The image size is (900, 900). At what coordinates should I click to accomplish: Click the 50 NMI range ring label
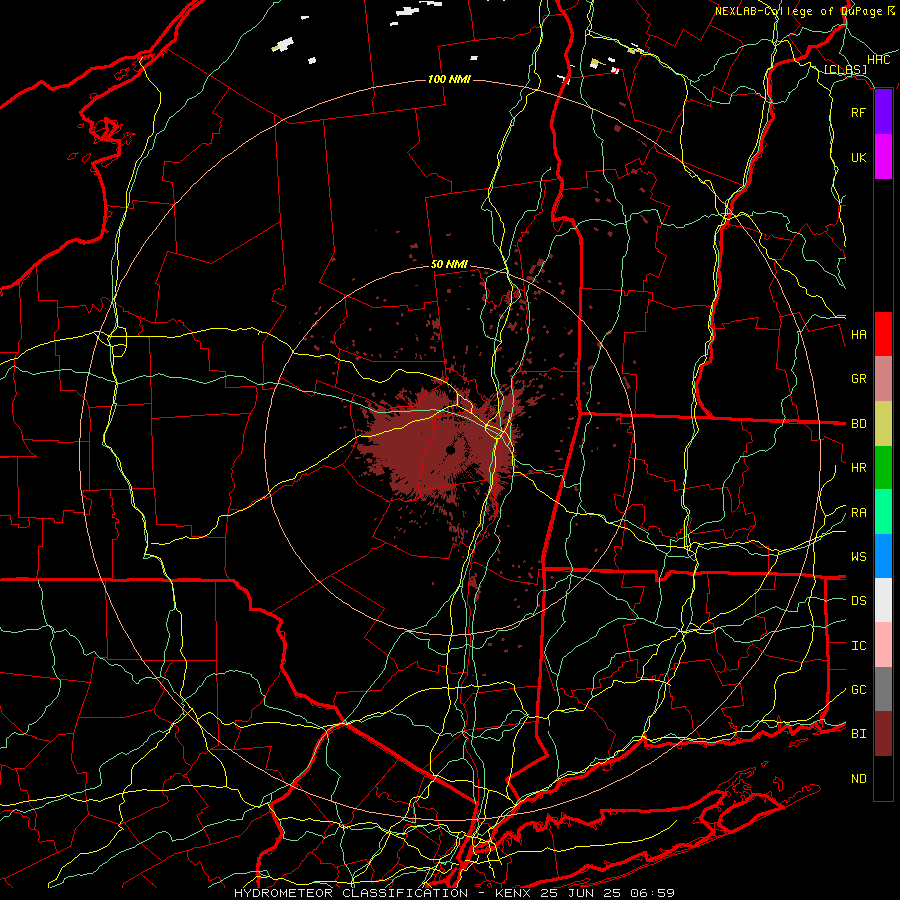pyautogui.click(x=449, y=265)
